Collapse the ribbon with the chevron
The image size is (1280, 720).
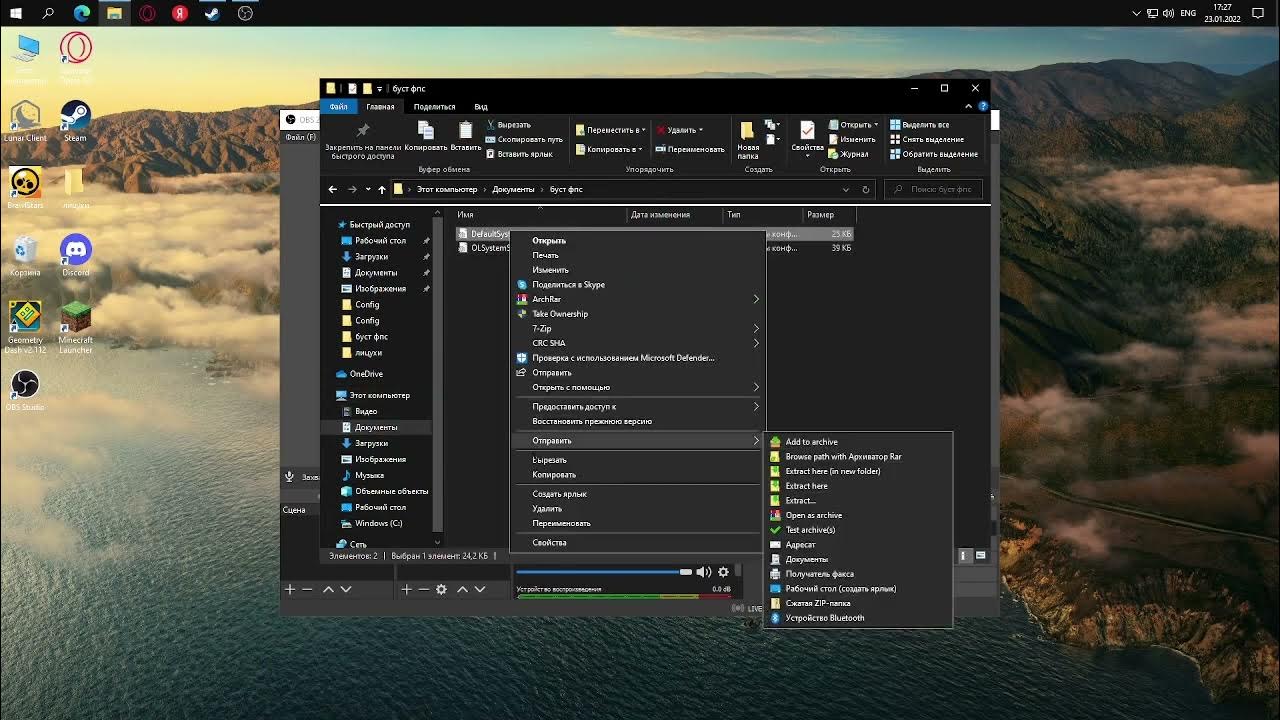point(968,106)
